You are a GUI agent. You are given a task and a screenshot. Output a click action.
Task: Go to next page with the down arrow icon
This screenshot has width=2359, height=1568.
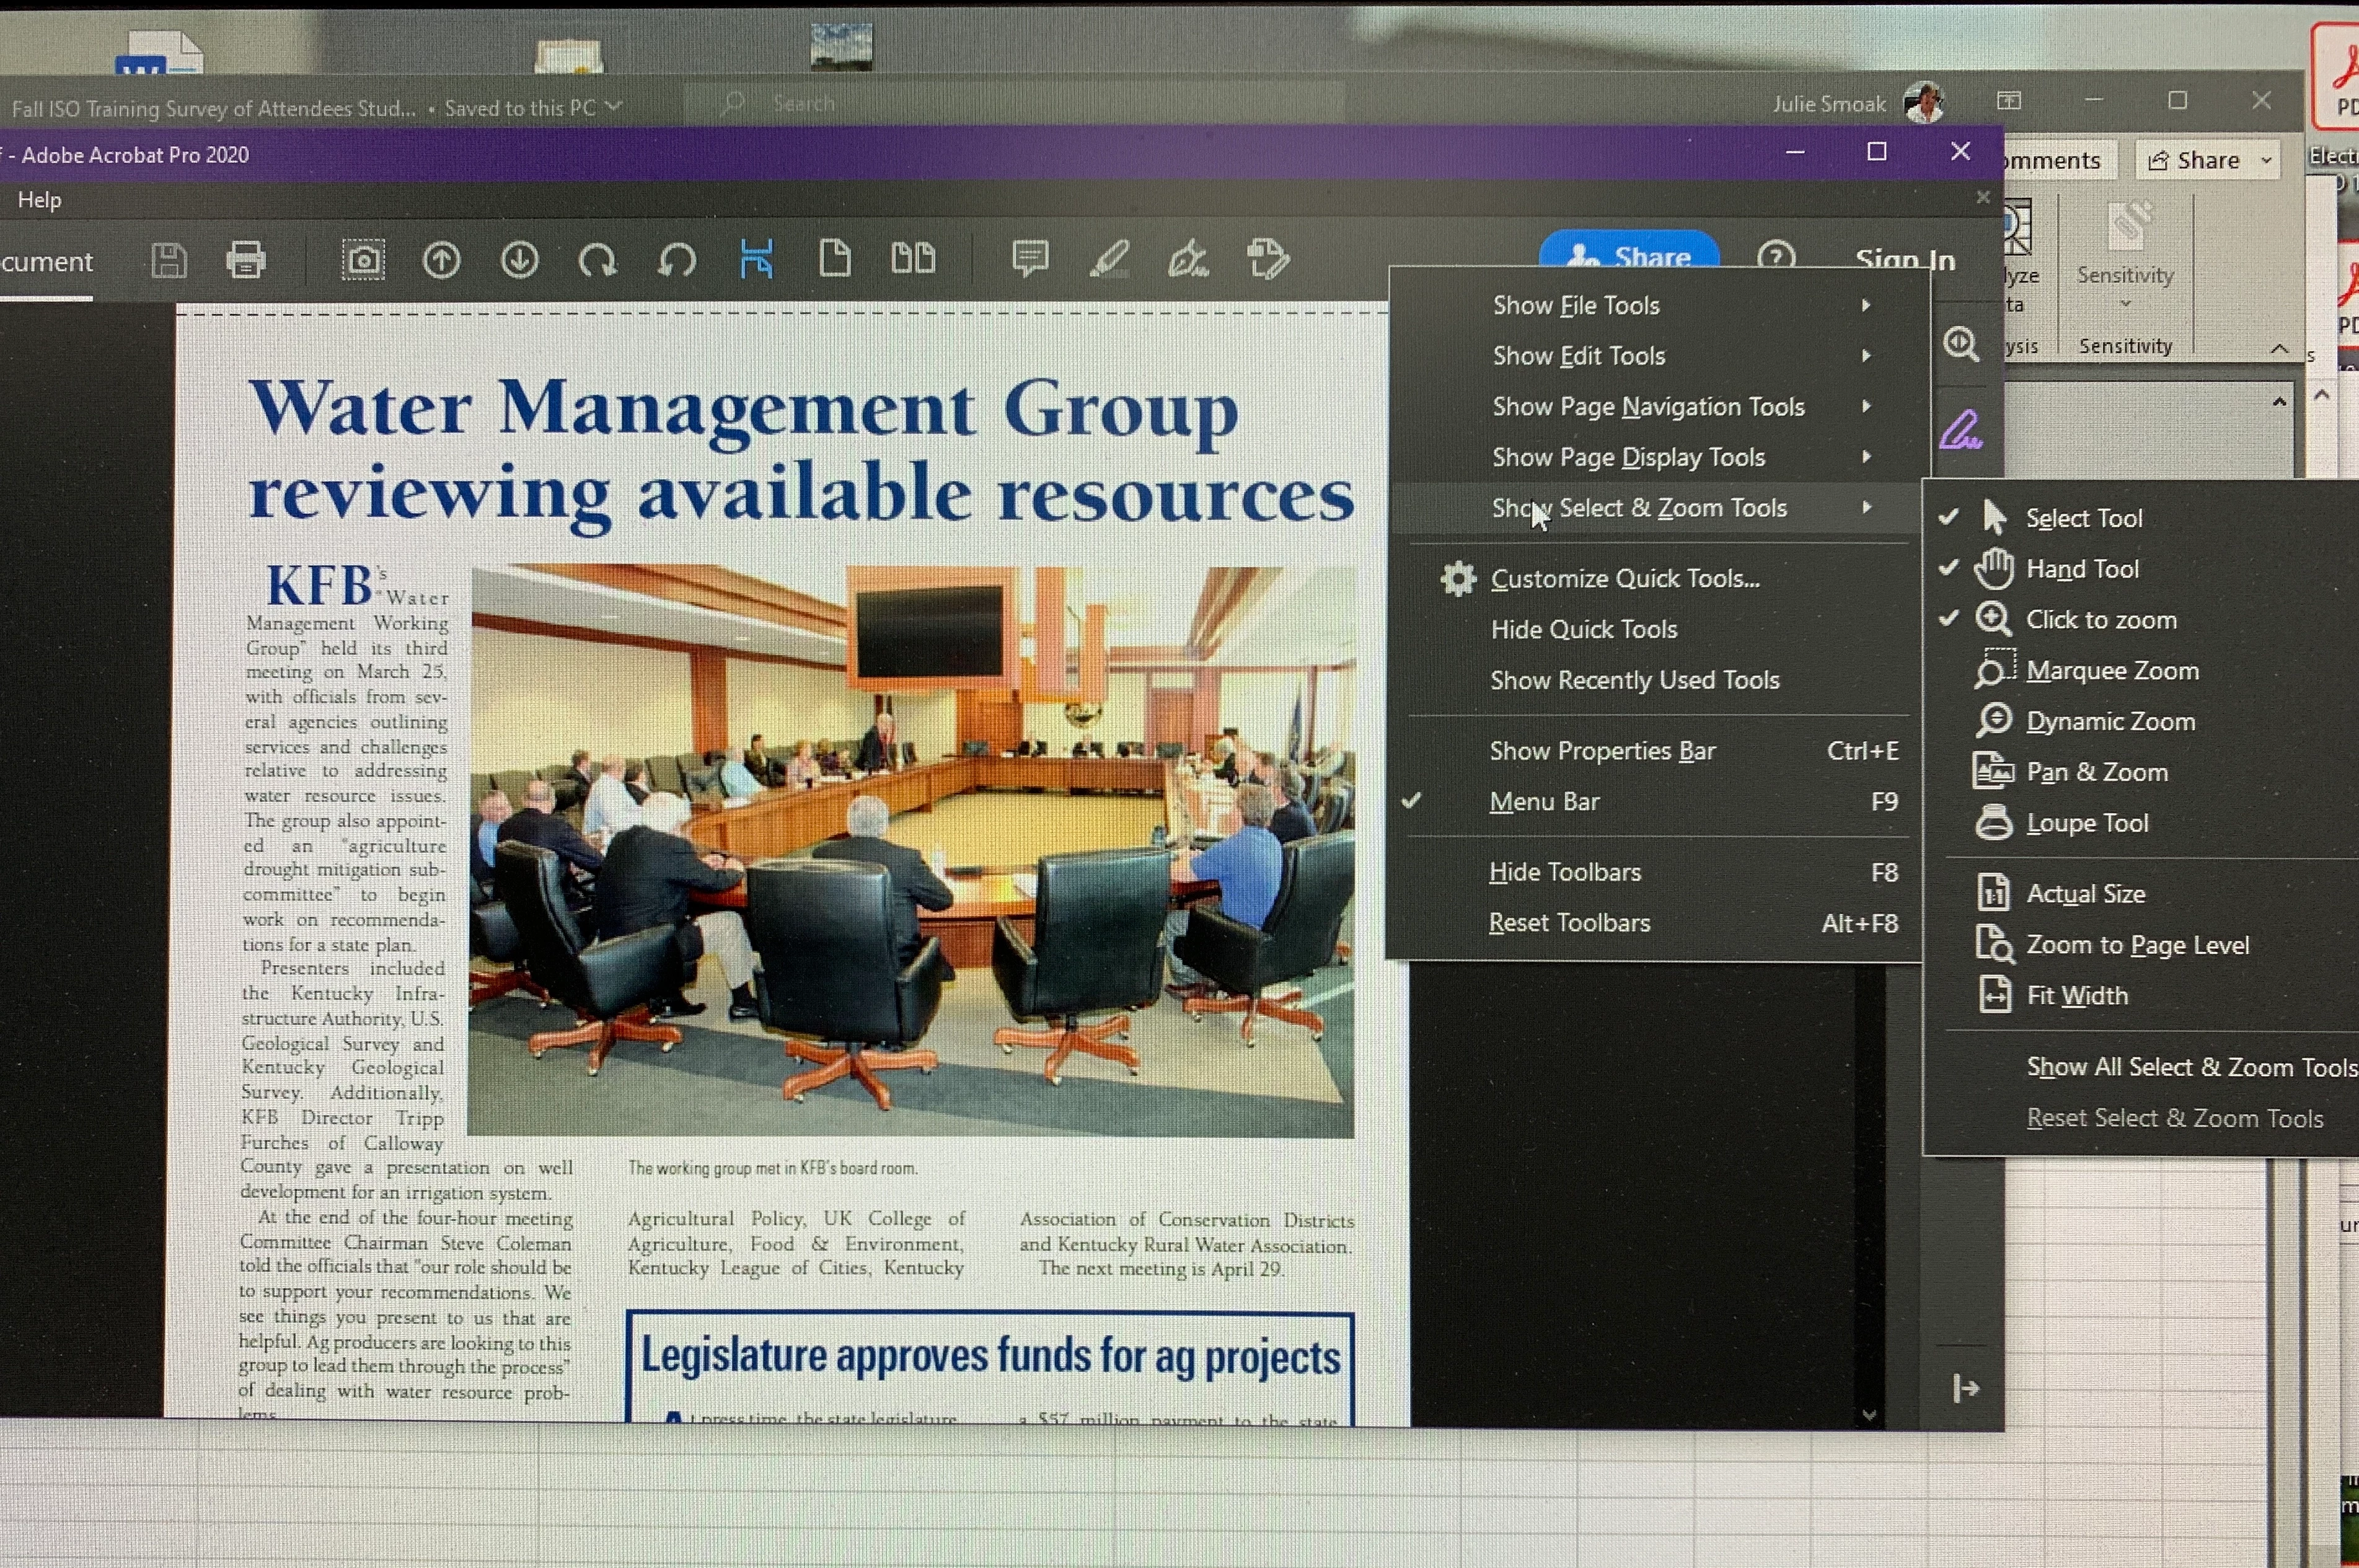(x=519, y=261)
